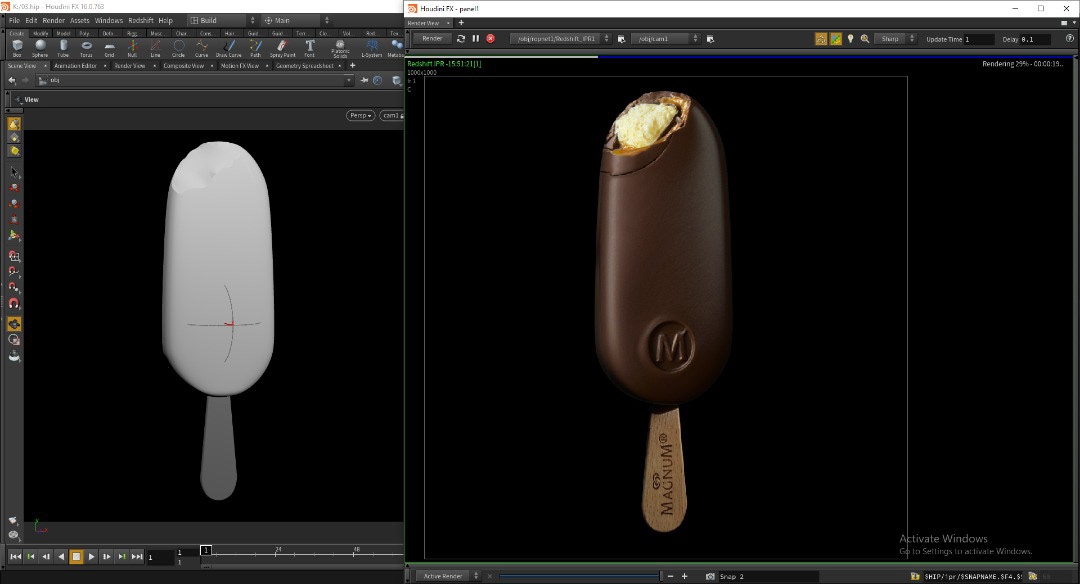The width and height of the screenshot is (1080, 584).
Task: Toggle the highlighted snapping icon in viewport sidebar
Action: (x=14, y=324)
